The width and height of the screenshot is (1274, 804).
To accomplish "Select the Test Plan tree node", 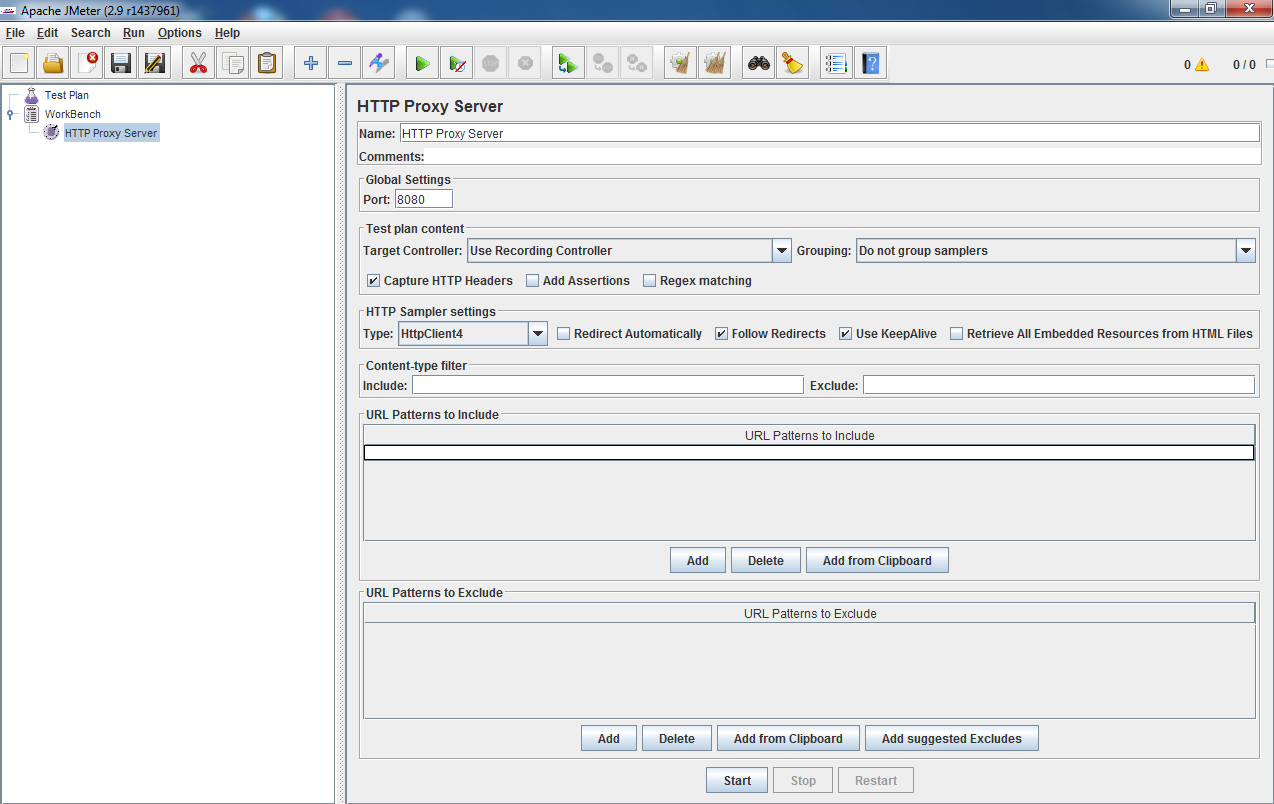I will pyautogui.click(x=66, y=95).
